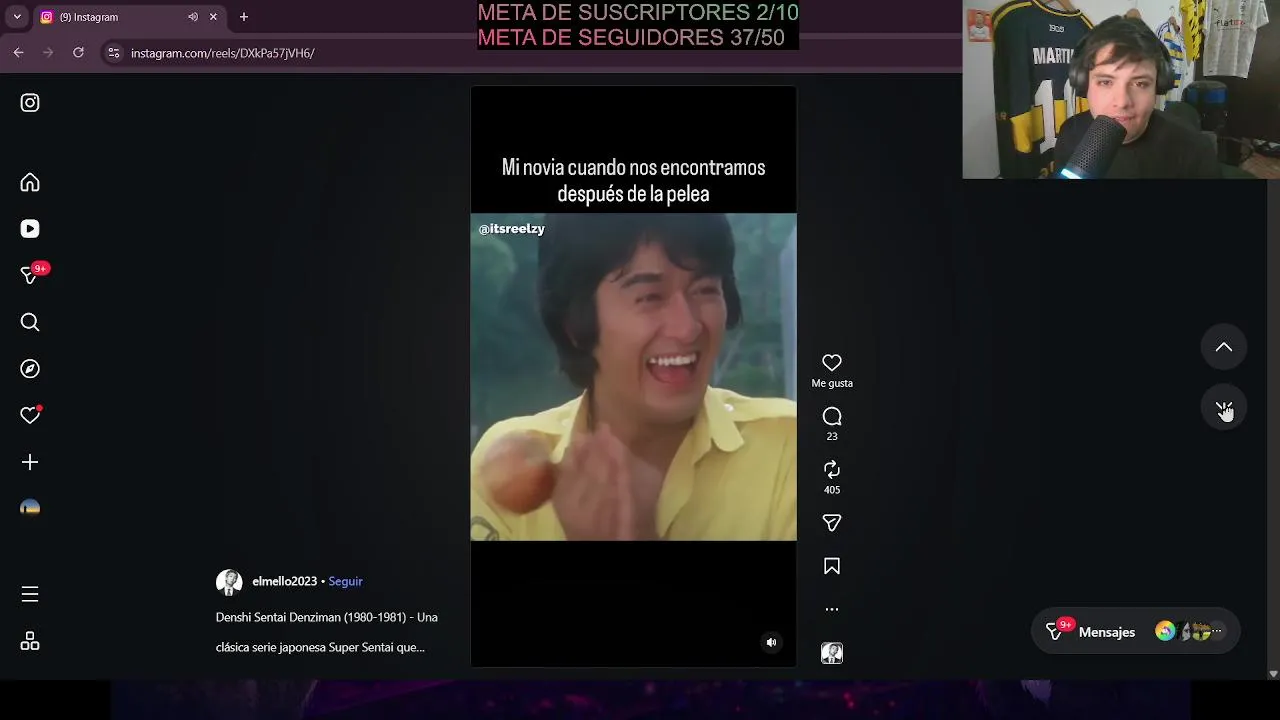Expand the Denshi Sentai Denziman caption

[x=327, y=632]
